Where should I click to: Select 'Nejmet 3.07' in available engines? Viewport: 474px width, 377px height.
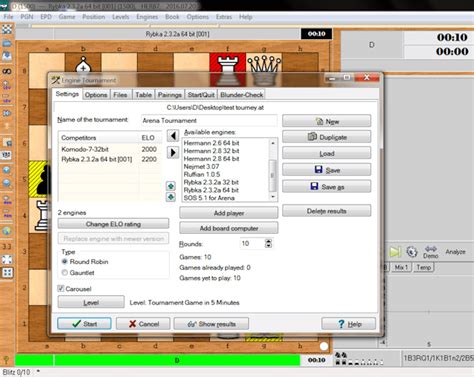[201, 166]
